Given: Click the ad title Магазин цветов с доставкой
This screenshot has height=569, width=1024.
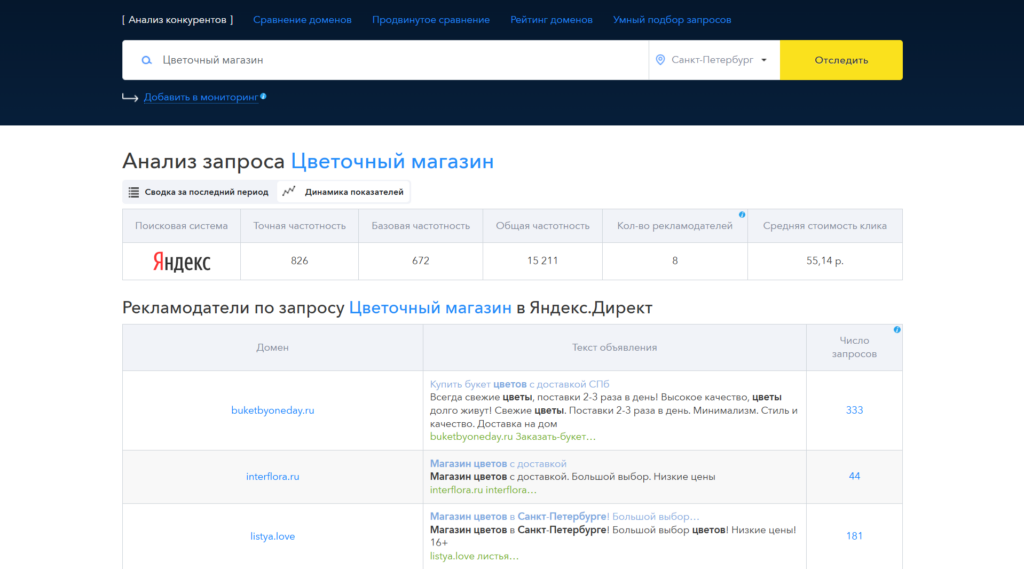Looking at the screenshot, I should pos(498,464).
